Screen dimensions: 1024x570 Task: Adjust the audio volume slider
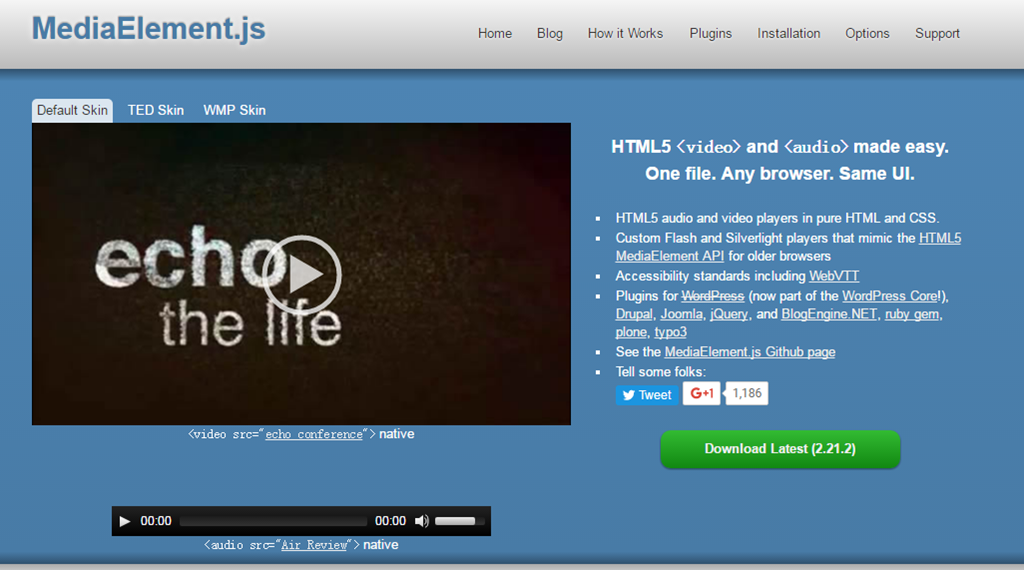460,521
